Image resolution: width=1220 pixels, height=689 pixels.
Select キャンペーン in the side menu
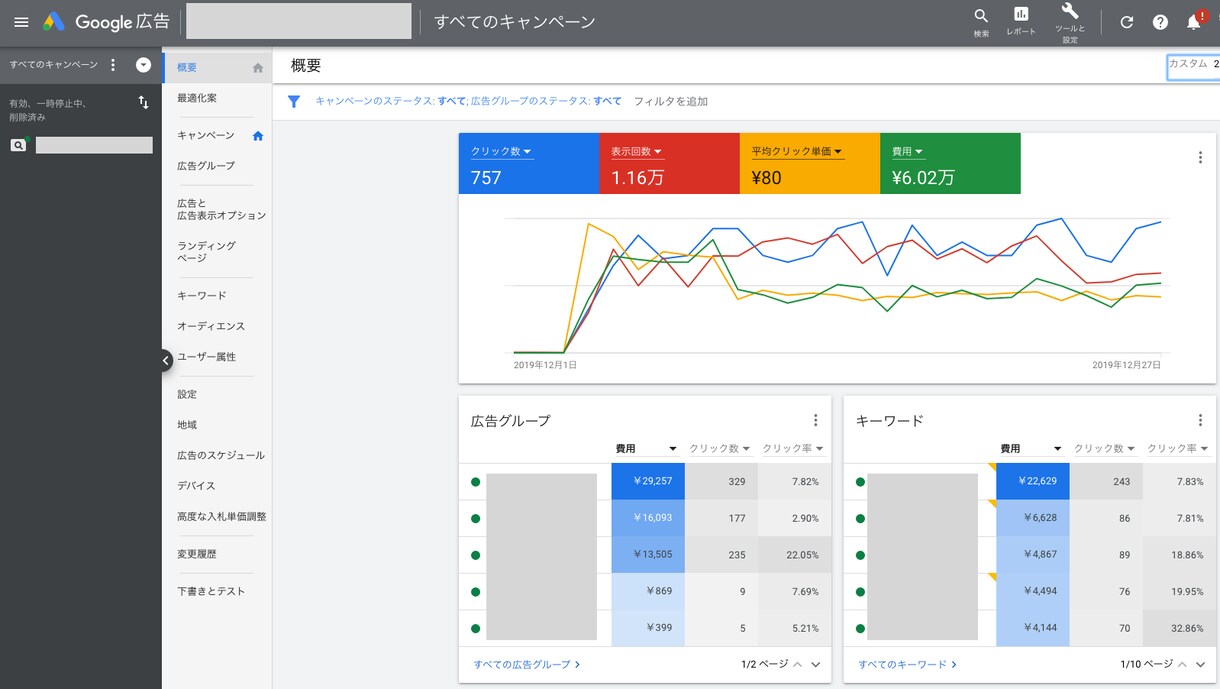pyautogui.click(x=206, y=135)
